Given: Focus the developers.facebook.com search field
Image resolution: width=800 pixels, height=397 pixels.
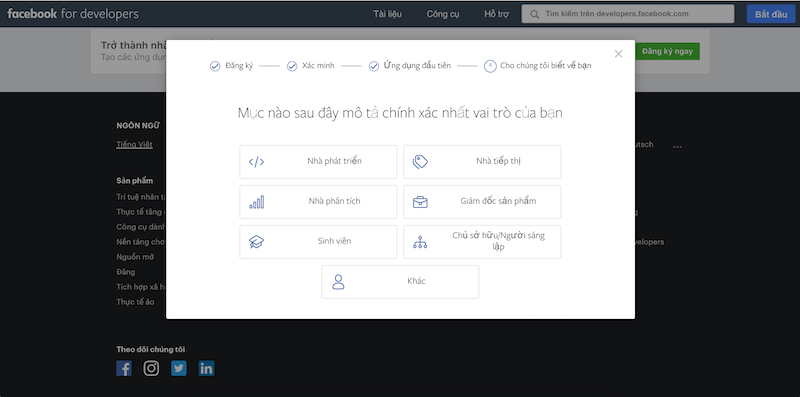Looking at the screenshot, I should coord(628,14).
